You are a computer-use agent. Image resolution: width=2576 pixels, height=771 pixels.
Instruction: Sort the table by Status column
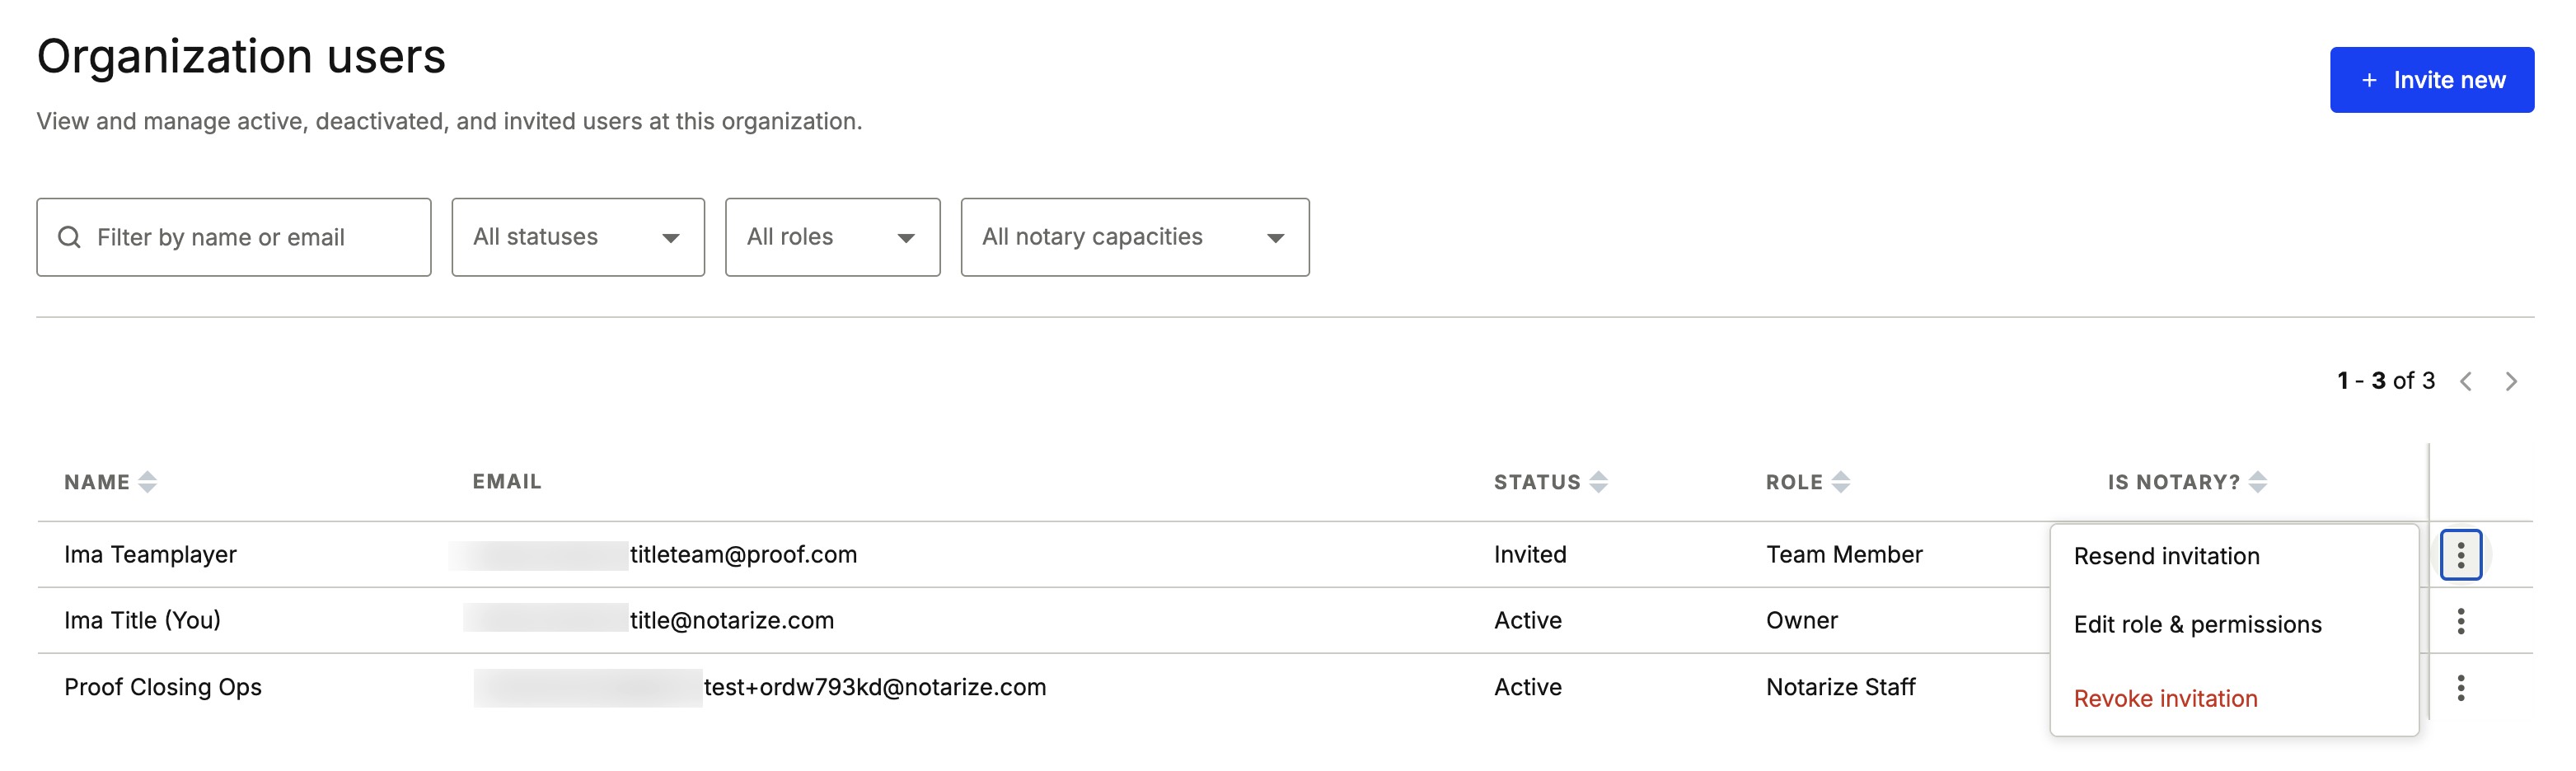[1598, 482]
